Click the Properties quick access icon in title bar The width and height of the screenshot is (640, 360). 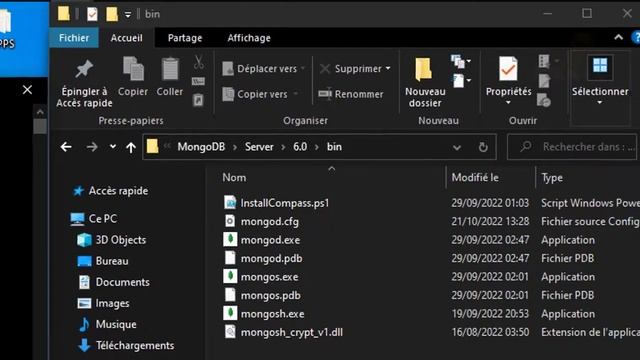point(92,14)
